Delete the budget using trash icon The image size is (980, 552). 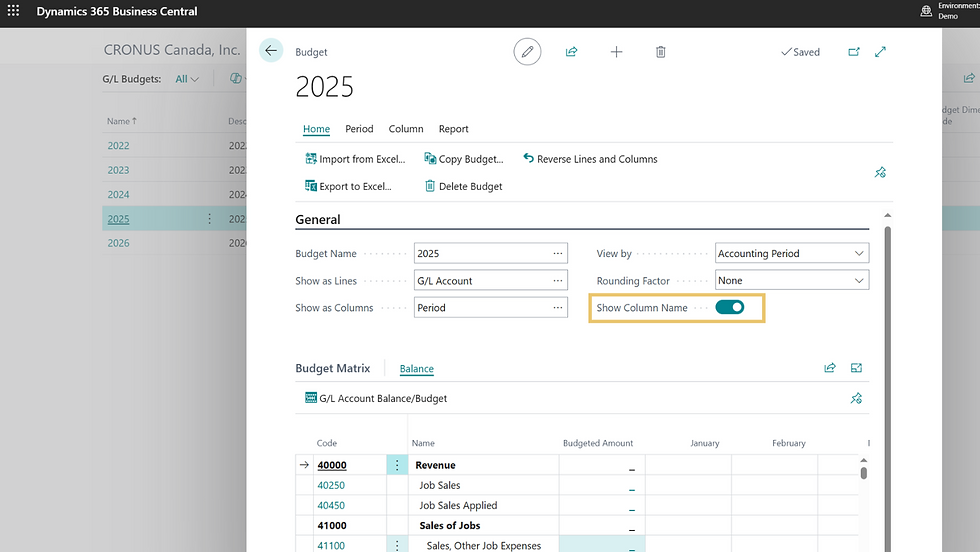point(661,52)
